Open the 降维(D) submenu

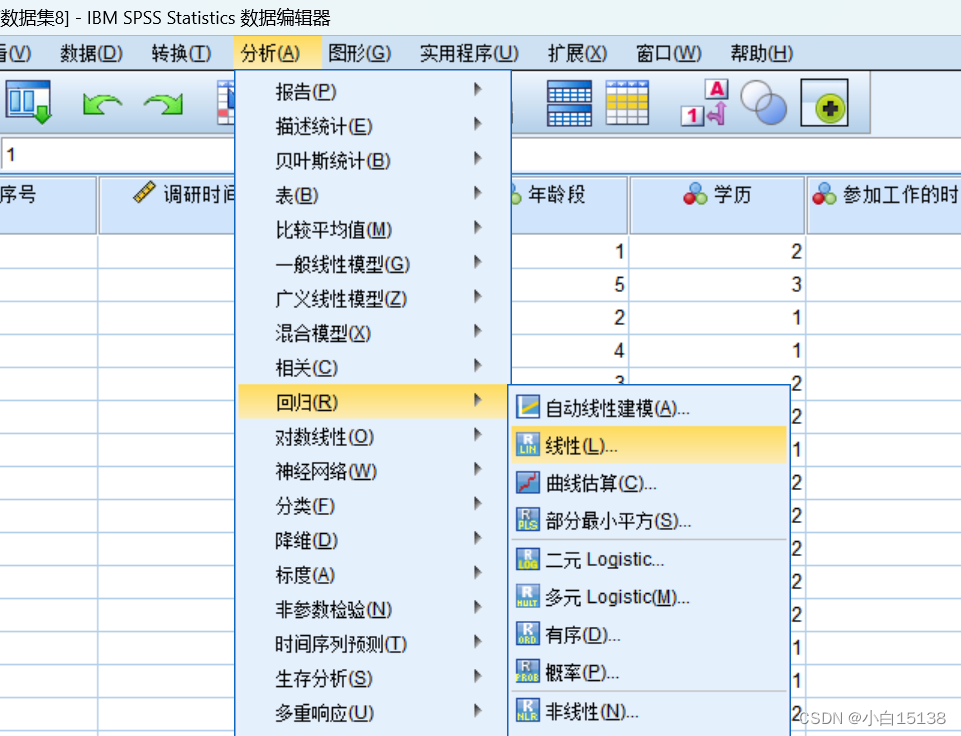pyautogui.click(x=373, y=540)
